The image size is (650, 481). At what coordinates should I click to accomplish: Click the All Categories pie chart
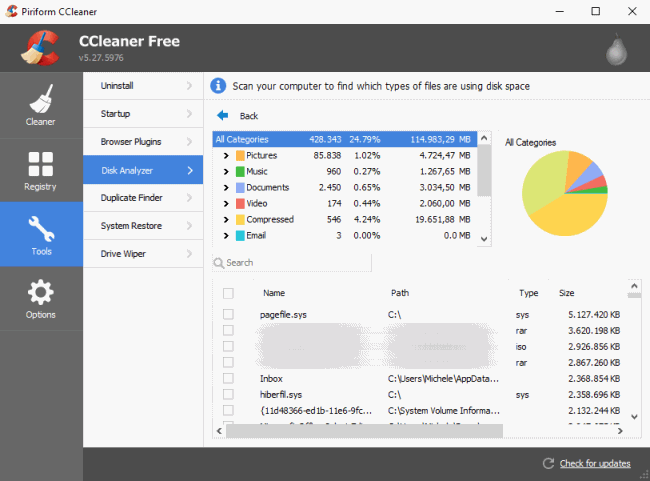(x=565, y=193)
